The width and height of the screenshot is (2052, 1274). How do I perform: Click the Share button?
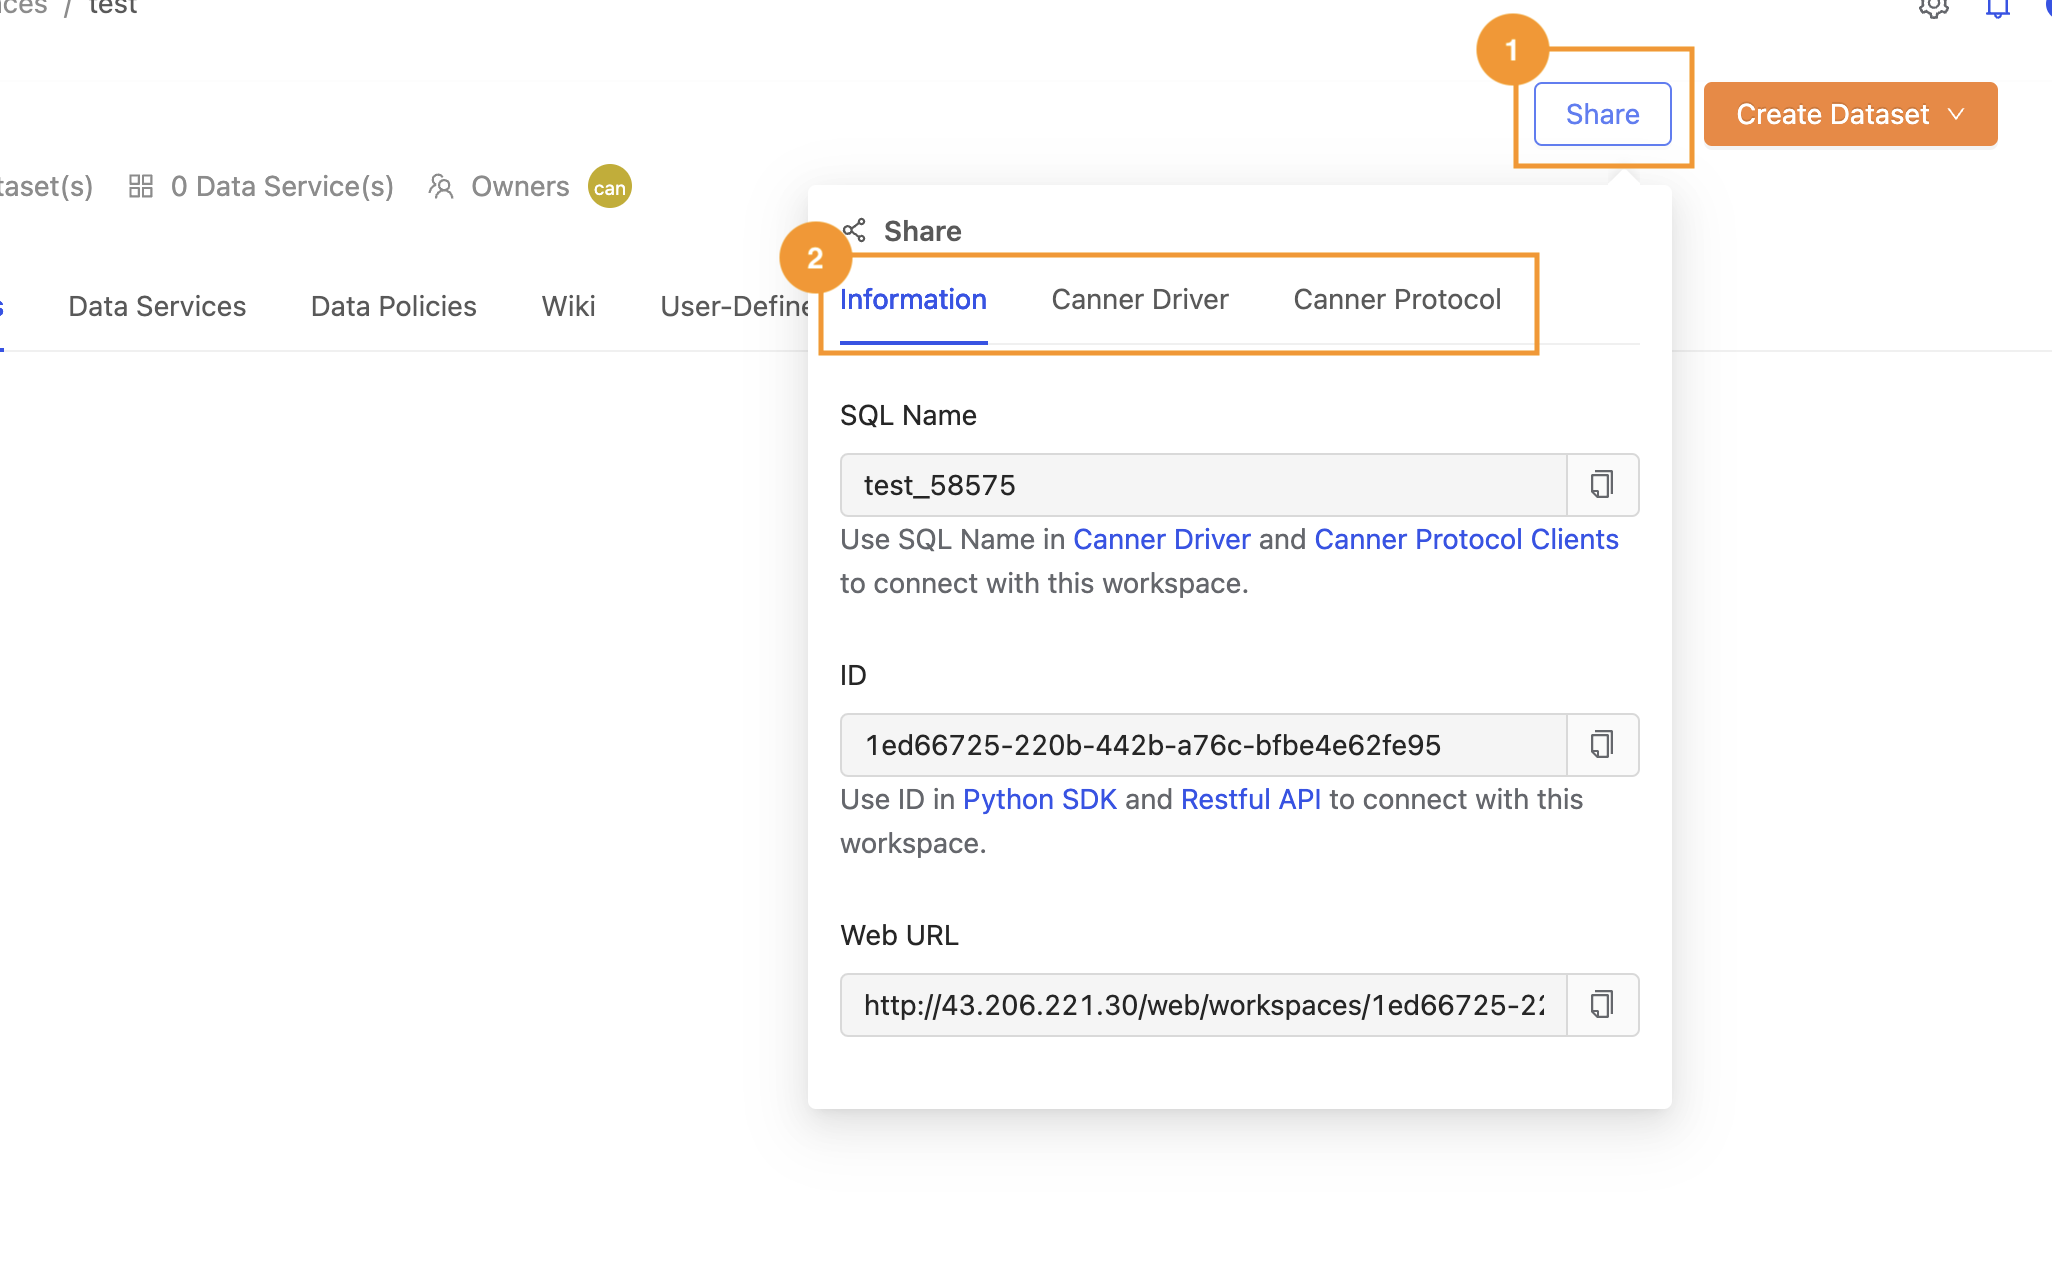coord(1603,114)
